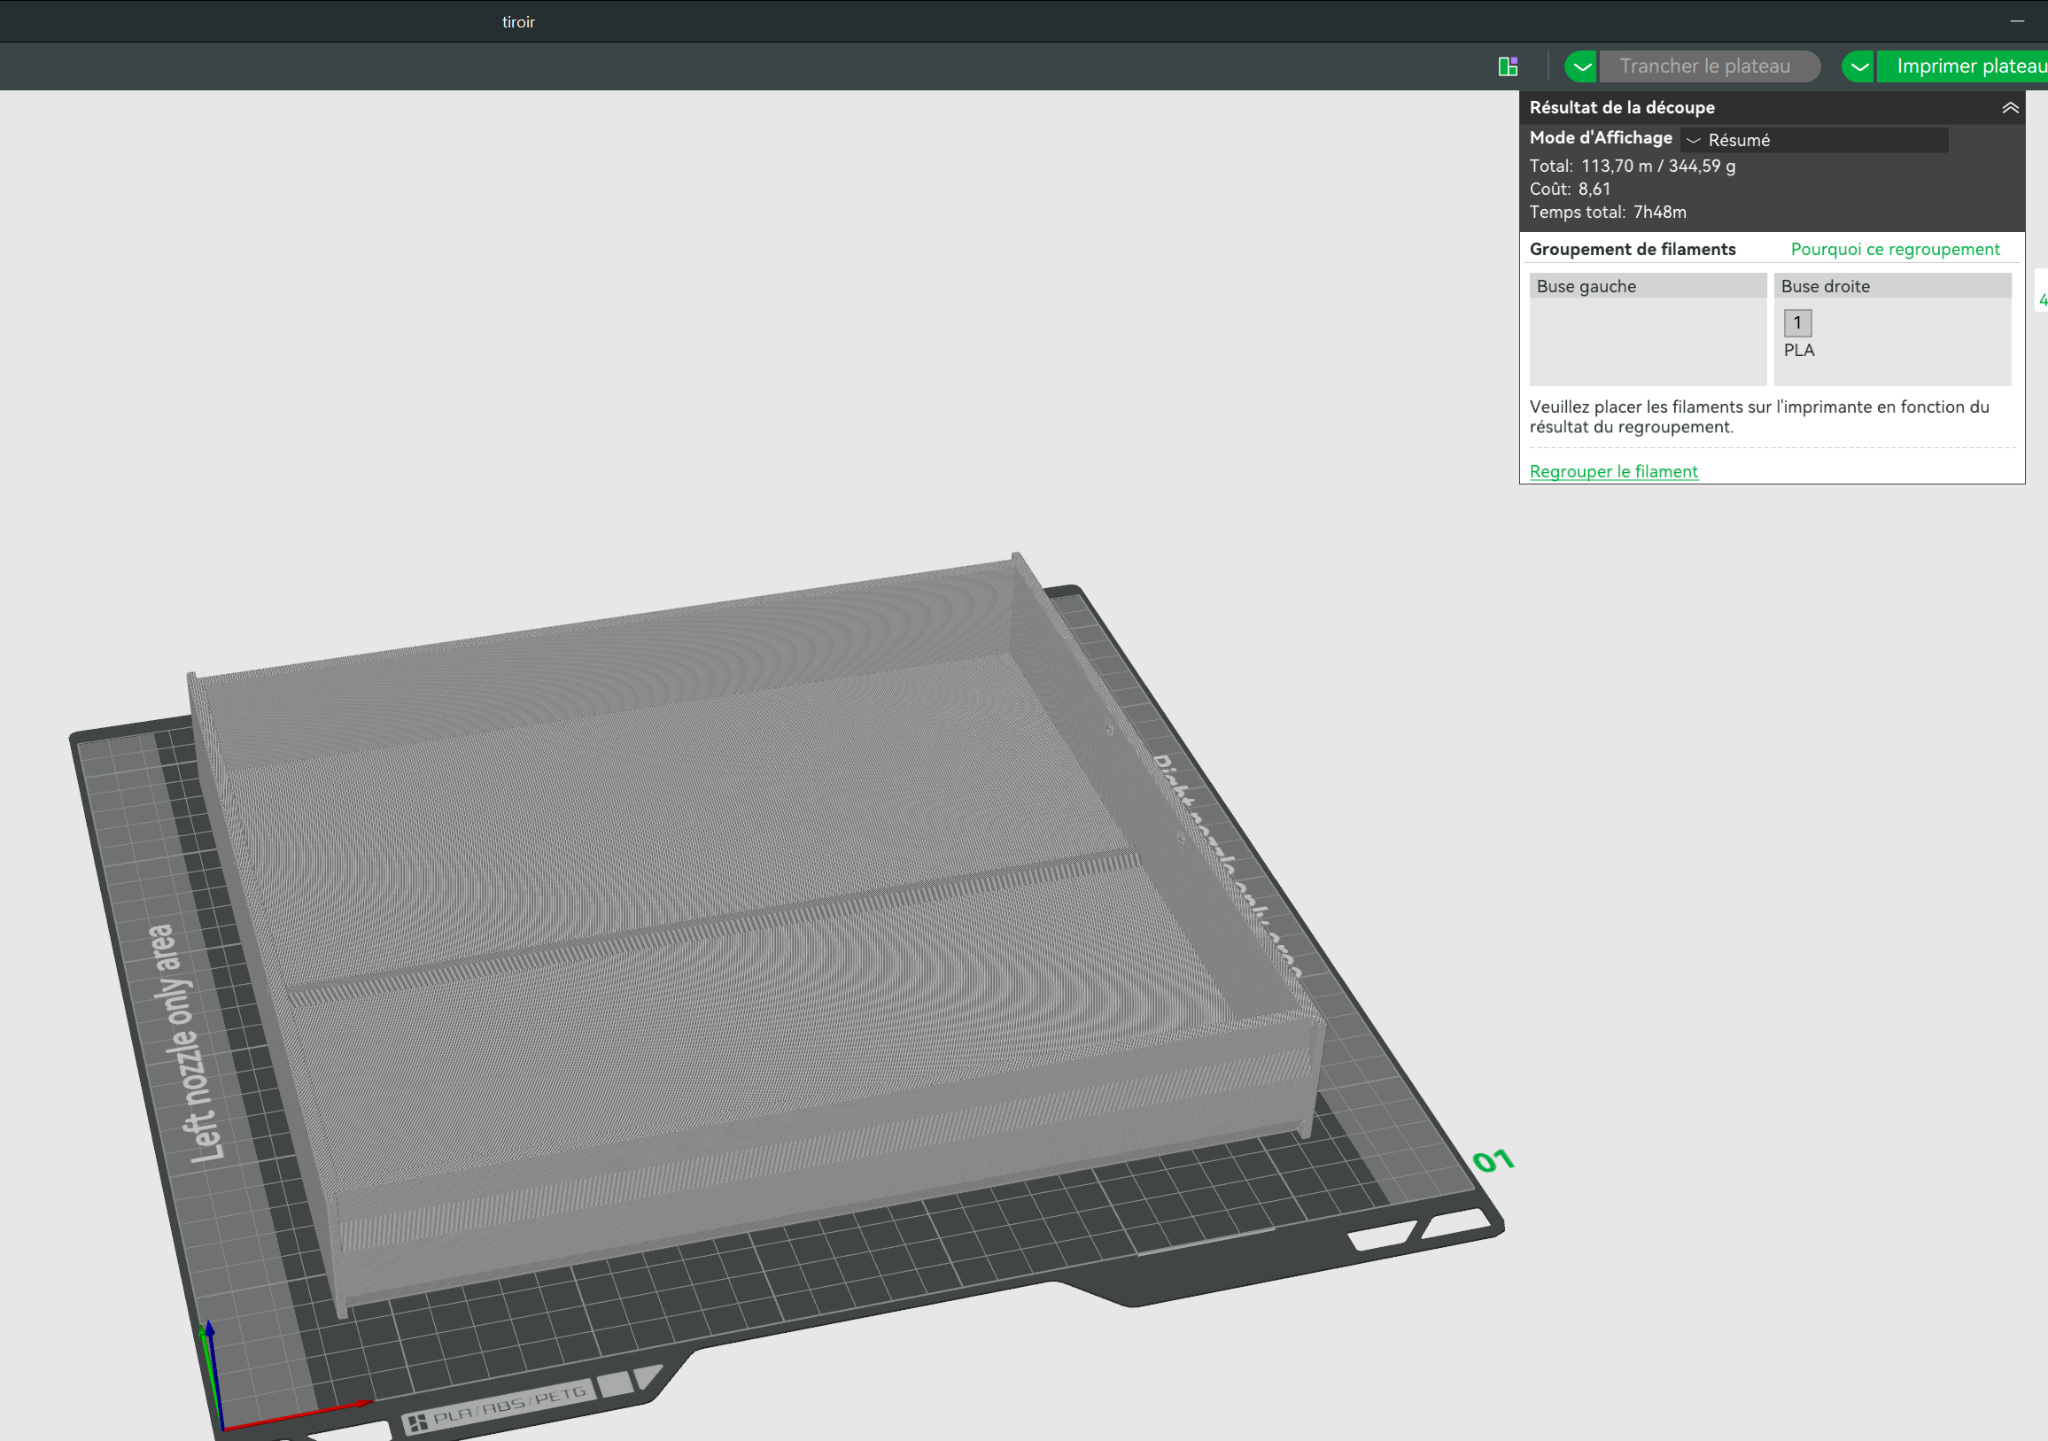Click the empty Buse gauche filament area
Screen dimensions: 2048x1441
coord(1647,341)
